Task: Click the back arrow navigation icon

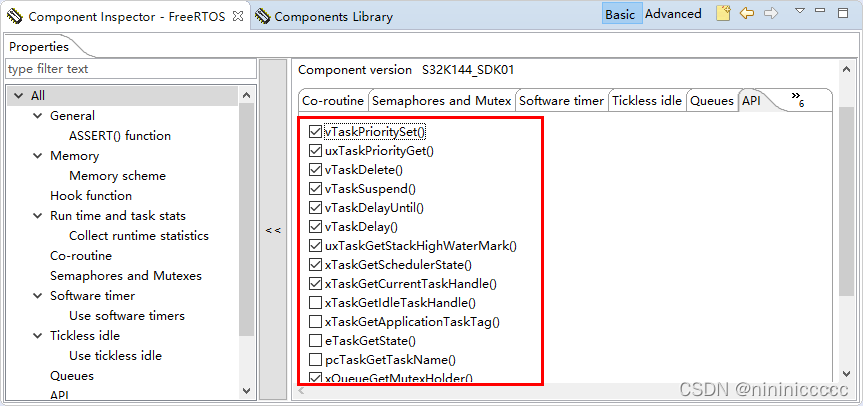Action: [x=746, y=13]
